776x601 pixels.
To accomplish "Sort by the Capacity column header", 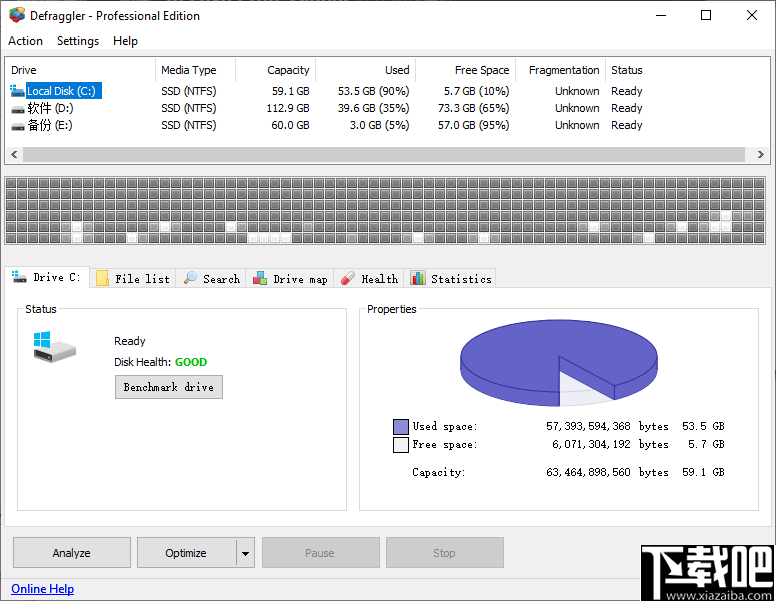I will click(x=276, y=70).
